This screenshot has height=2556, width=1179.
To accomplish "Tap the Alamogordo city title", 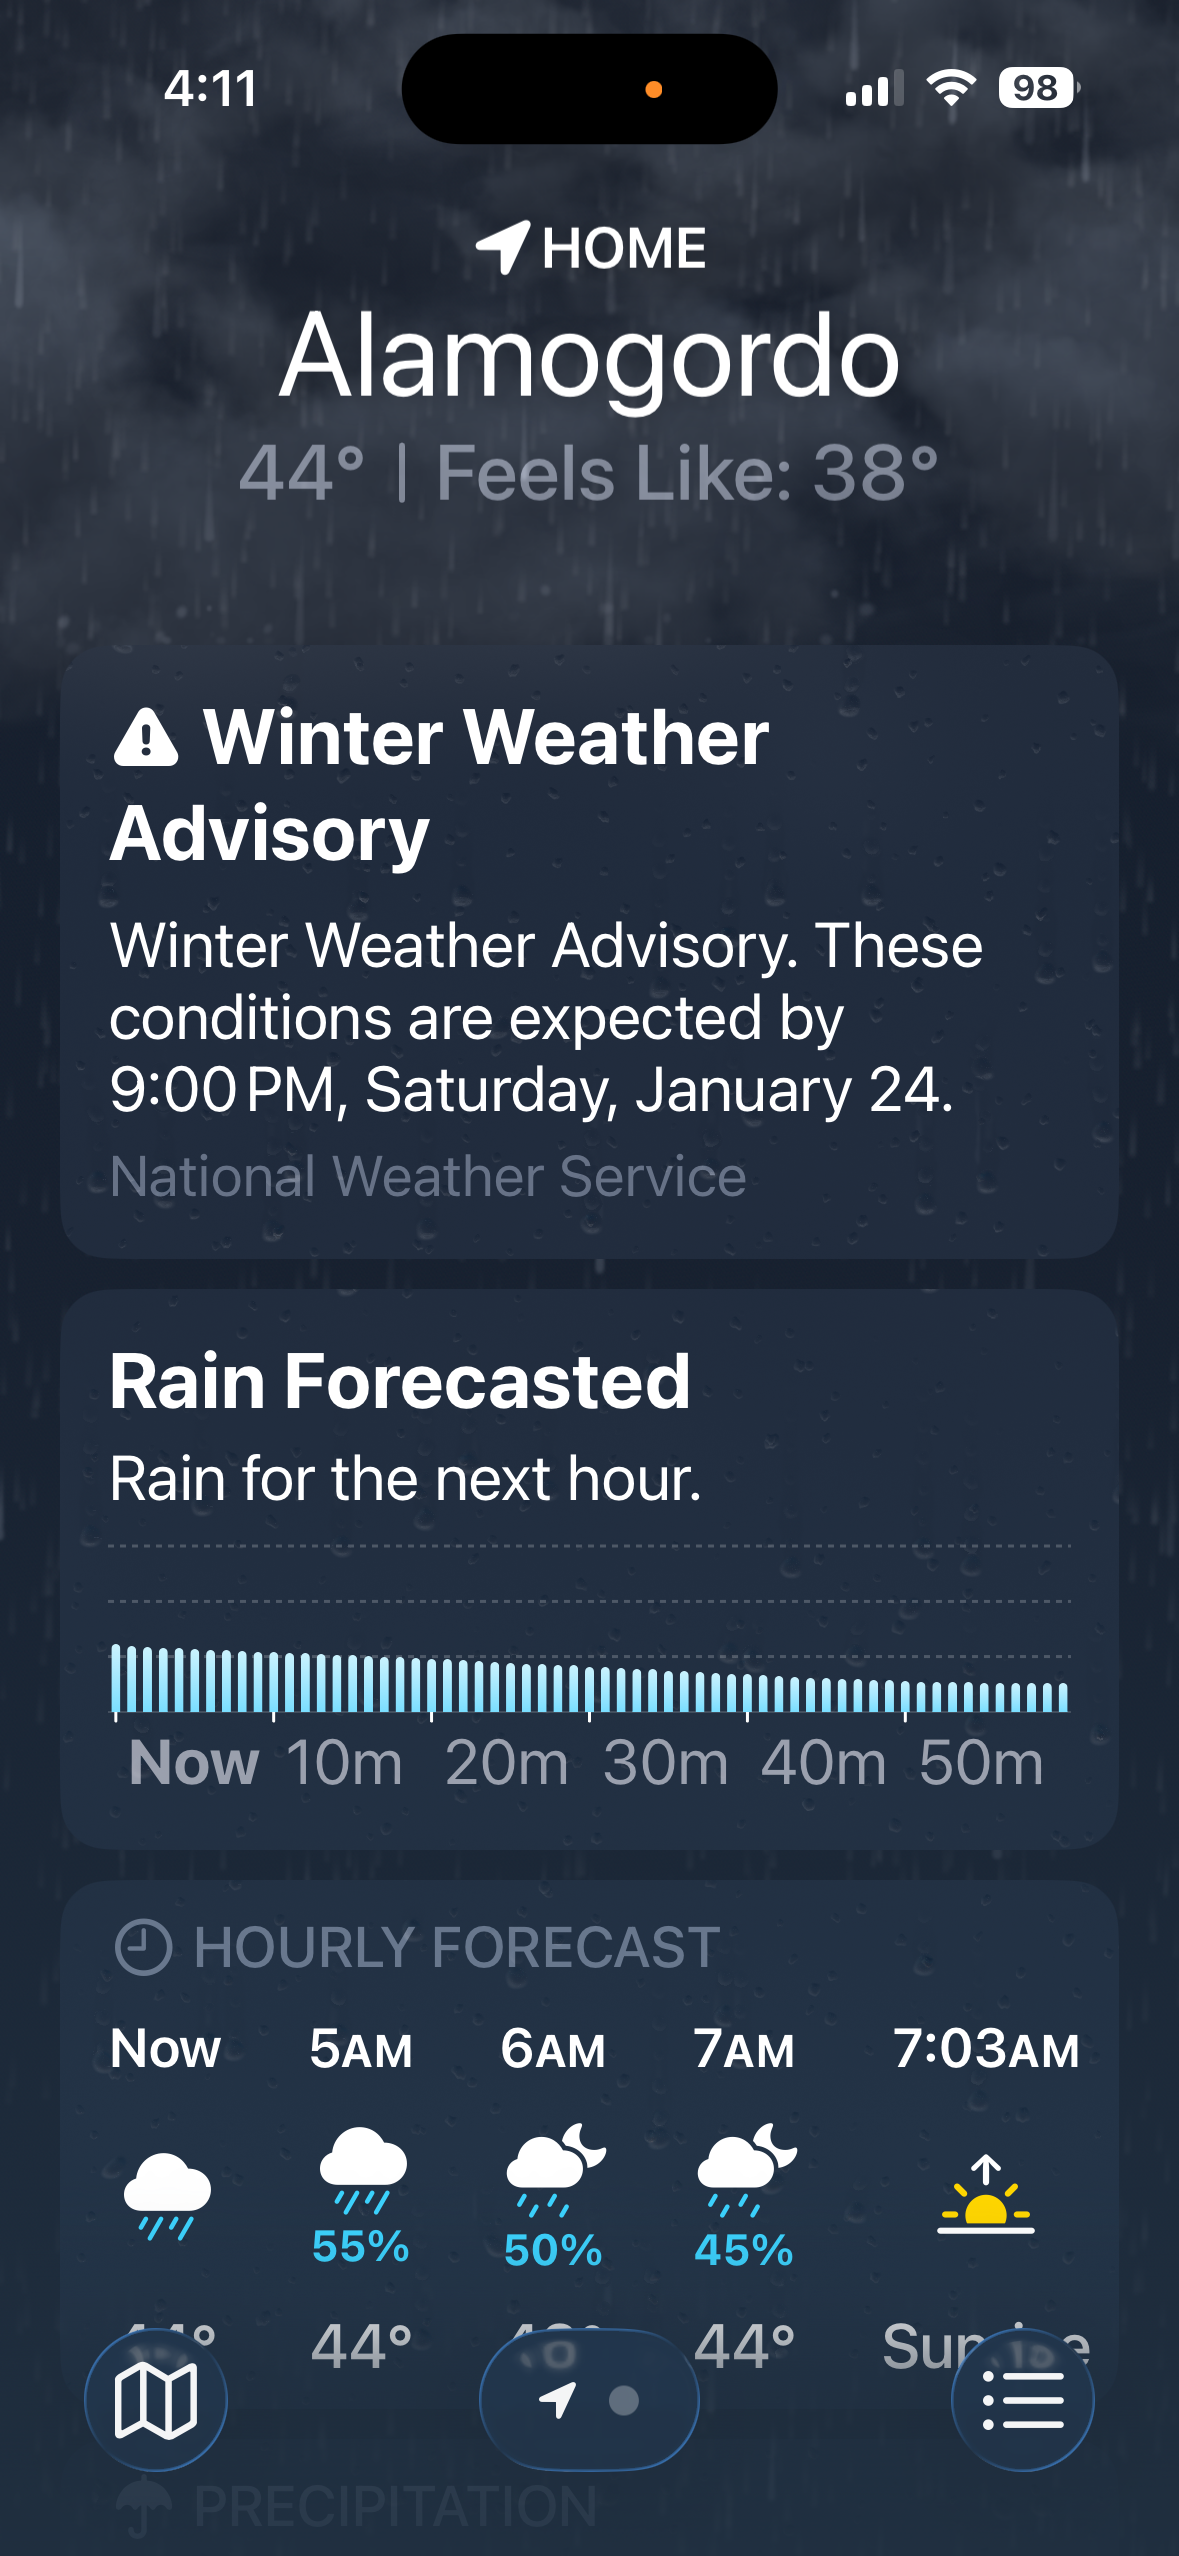I will pos(589,357).
